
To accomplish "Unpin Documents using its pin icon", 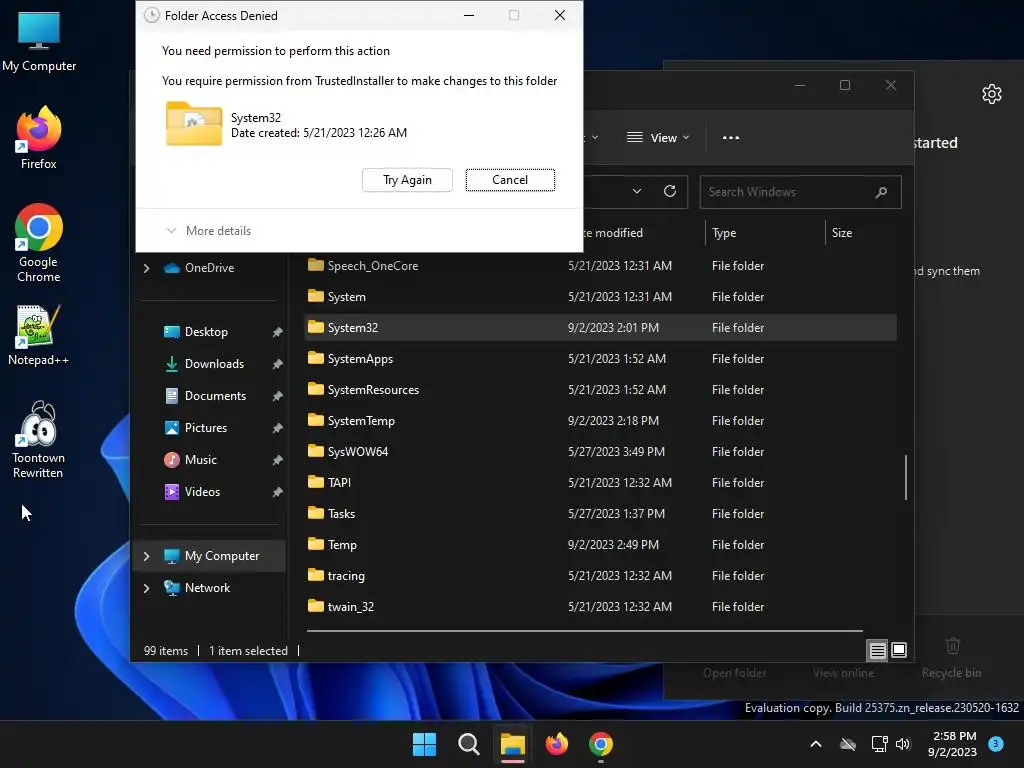I will click(x=278, y=396).
